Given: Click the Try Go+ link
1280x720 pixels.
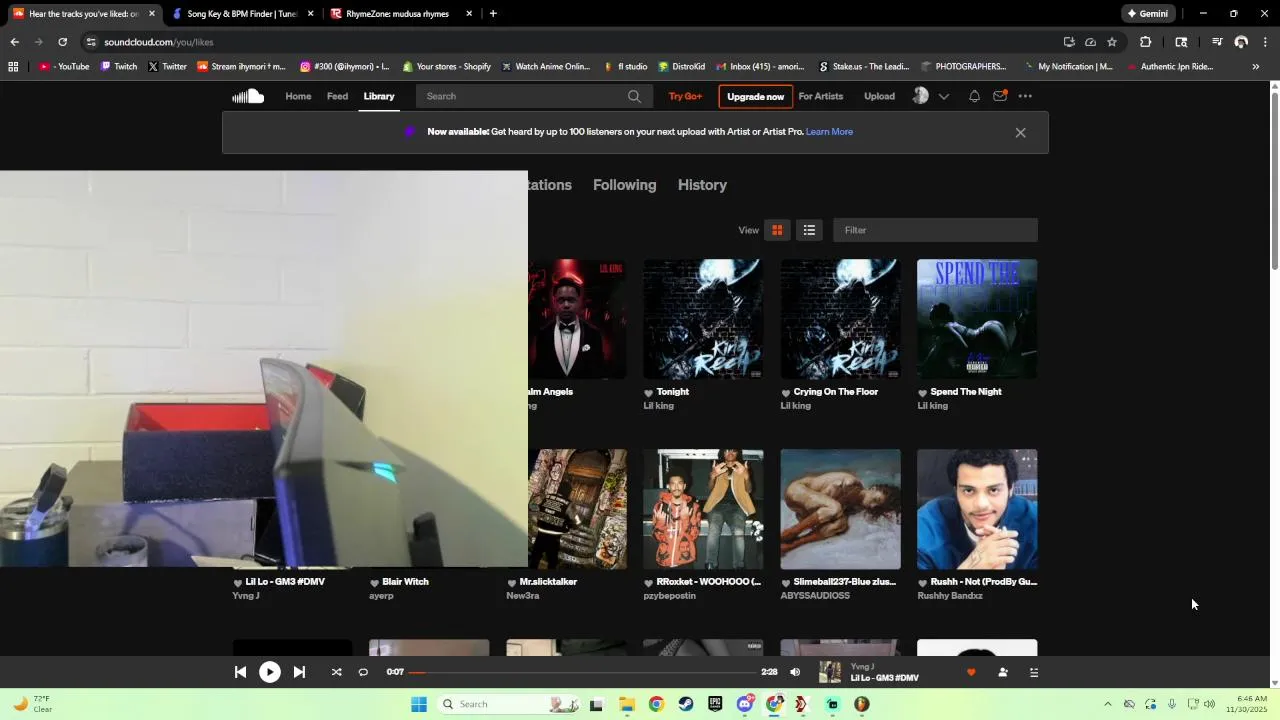Looking at the screenshot, I should click(685, 96).
